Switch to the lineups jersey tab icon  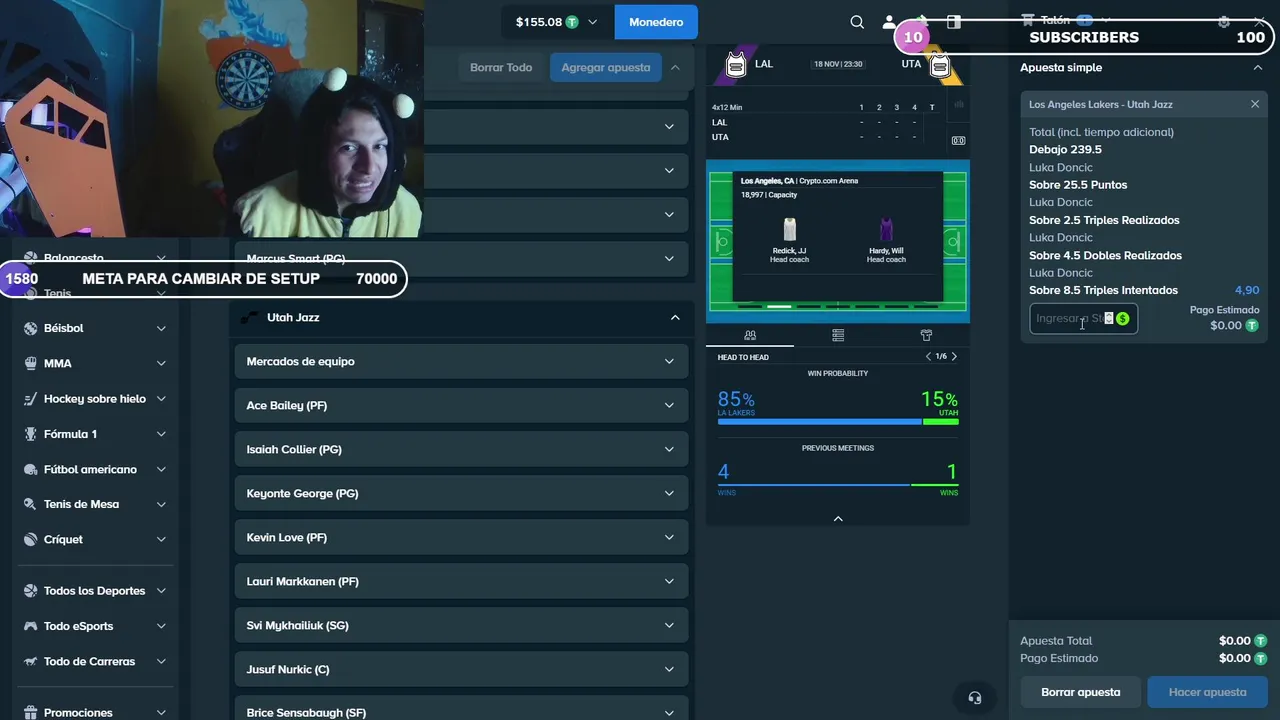926,335
